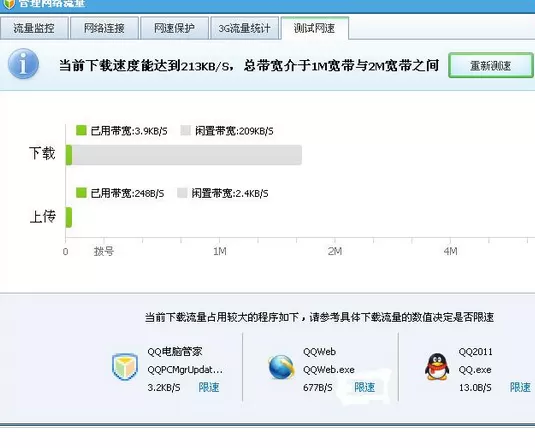Click the download bandwidth progress bar
The width and height of the screenshot is (535, 448).
pos(184,155)
